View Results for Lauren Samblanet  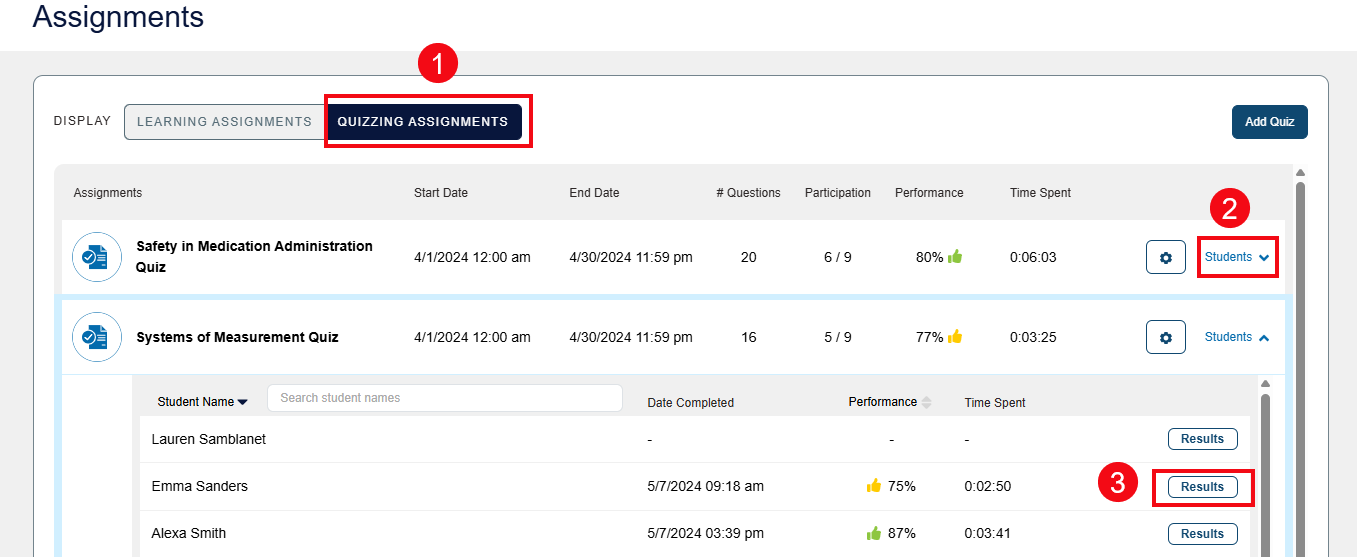(1202, 439)
